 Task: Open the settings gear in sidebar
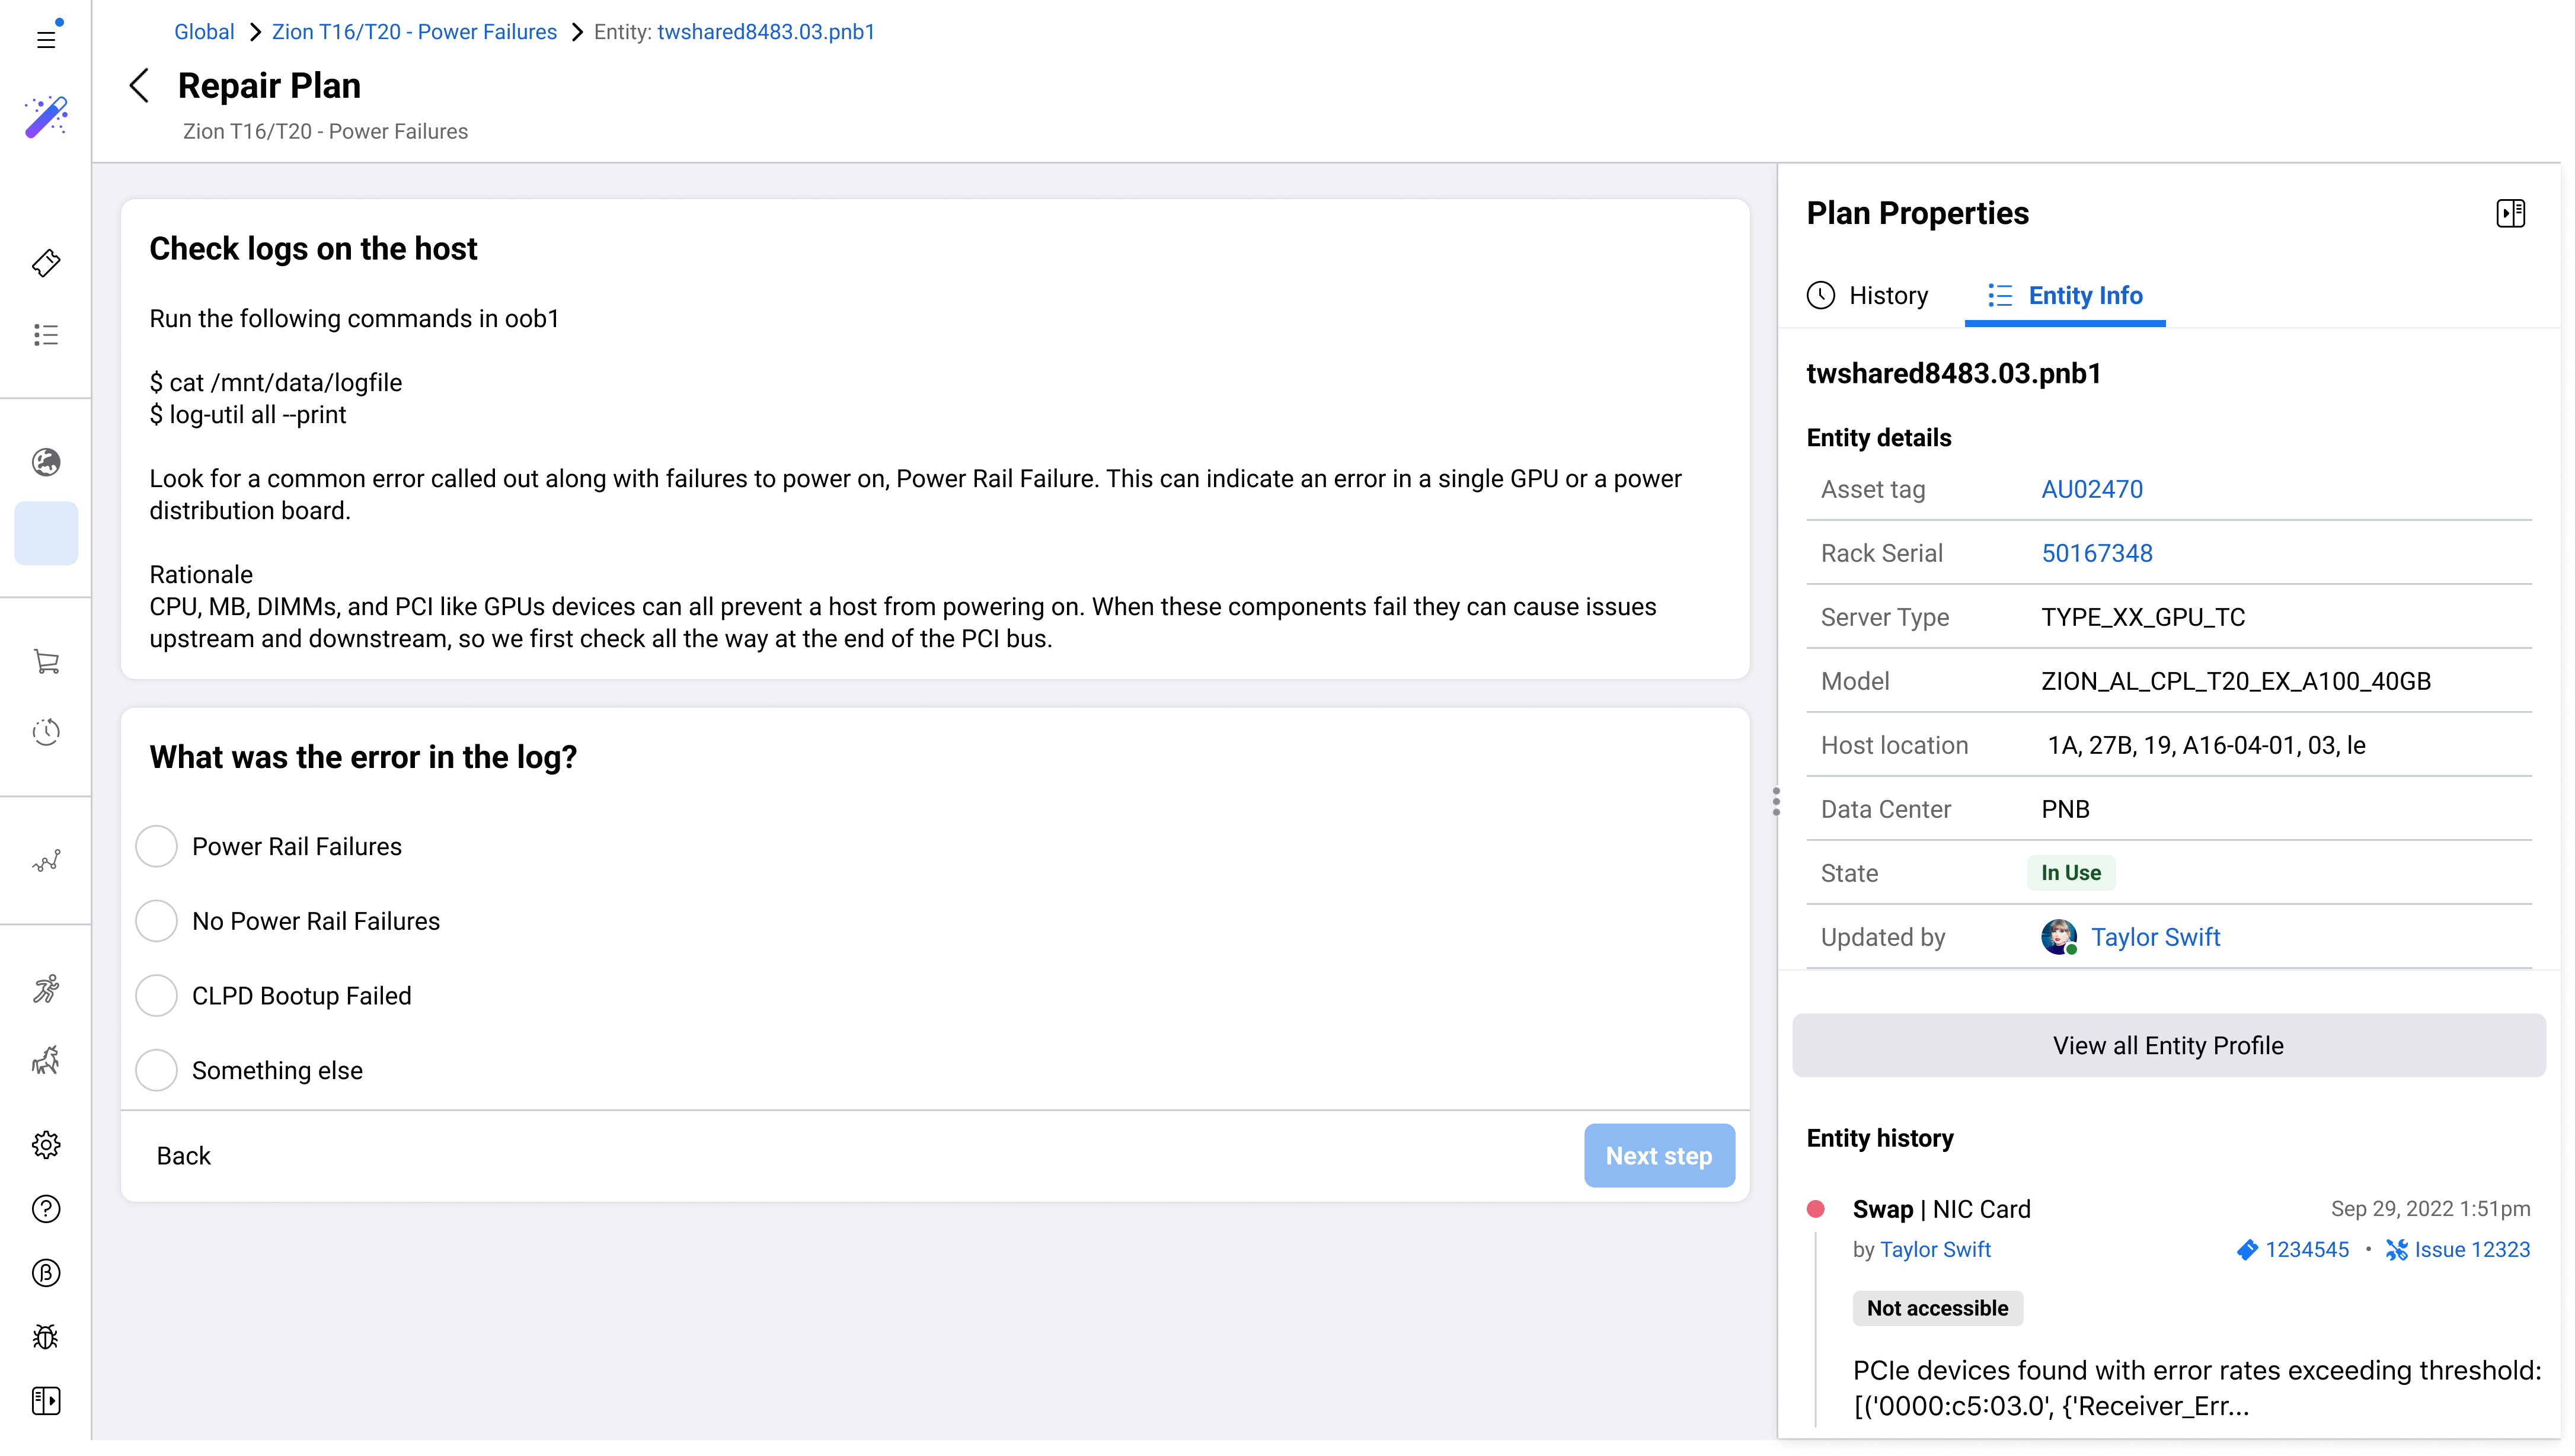coord(46,1144)
